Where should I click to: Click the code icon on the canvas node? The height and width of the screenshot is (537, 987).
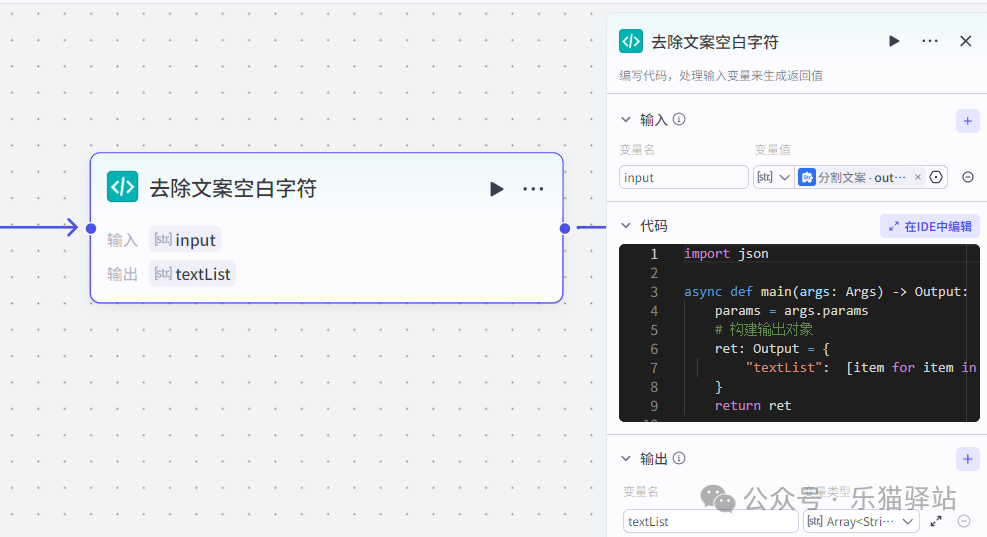click(122, 187)
